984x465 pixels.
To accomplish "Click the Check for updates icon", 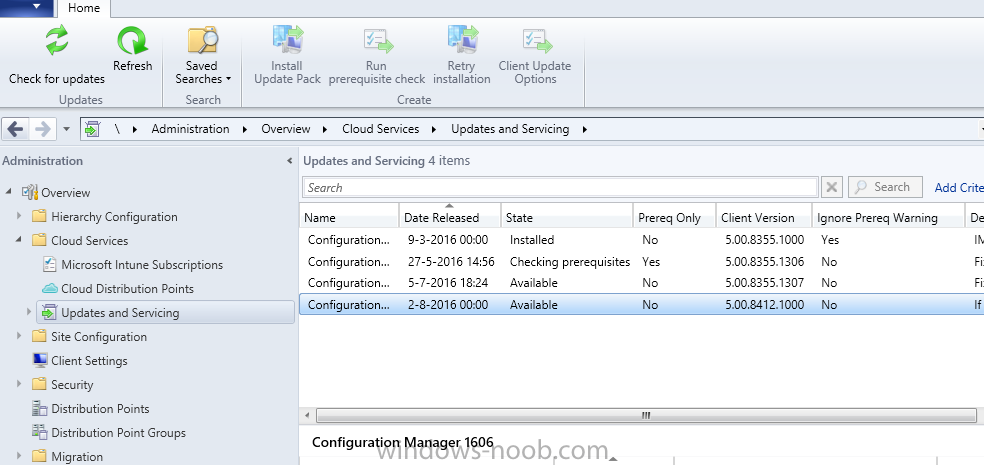I will coord(56,40).
